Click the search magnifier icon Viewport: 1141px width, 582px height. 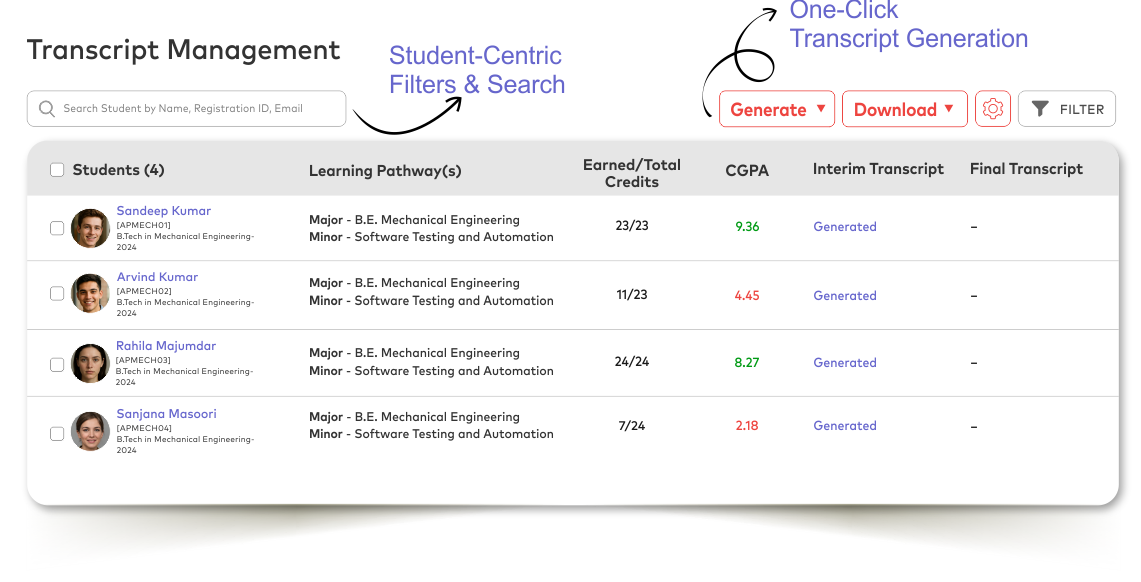[46, 109]
